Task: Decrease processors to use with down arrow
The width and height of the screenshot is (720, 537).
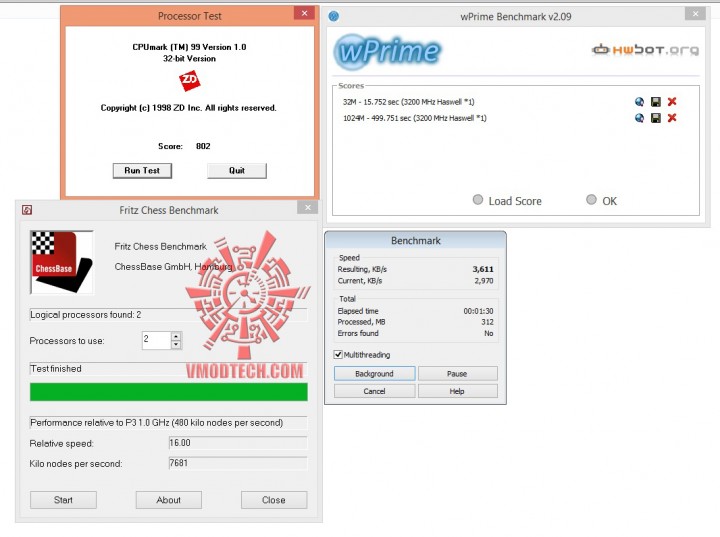Action: pyautogui.click(x=176, y=345)
